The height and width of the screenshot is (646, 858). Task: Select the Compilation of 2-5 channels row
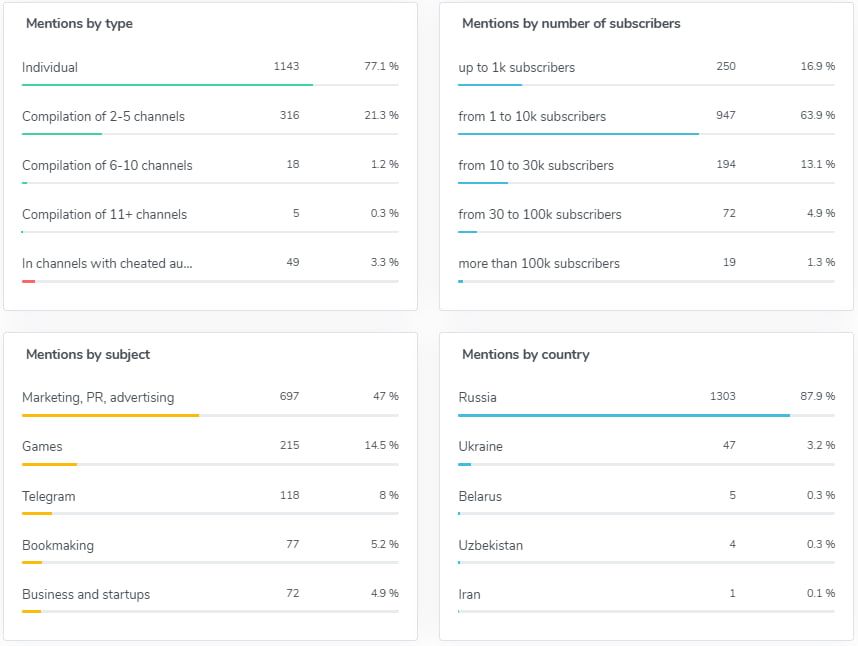point(103,116)
